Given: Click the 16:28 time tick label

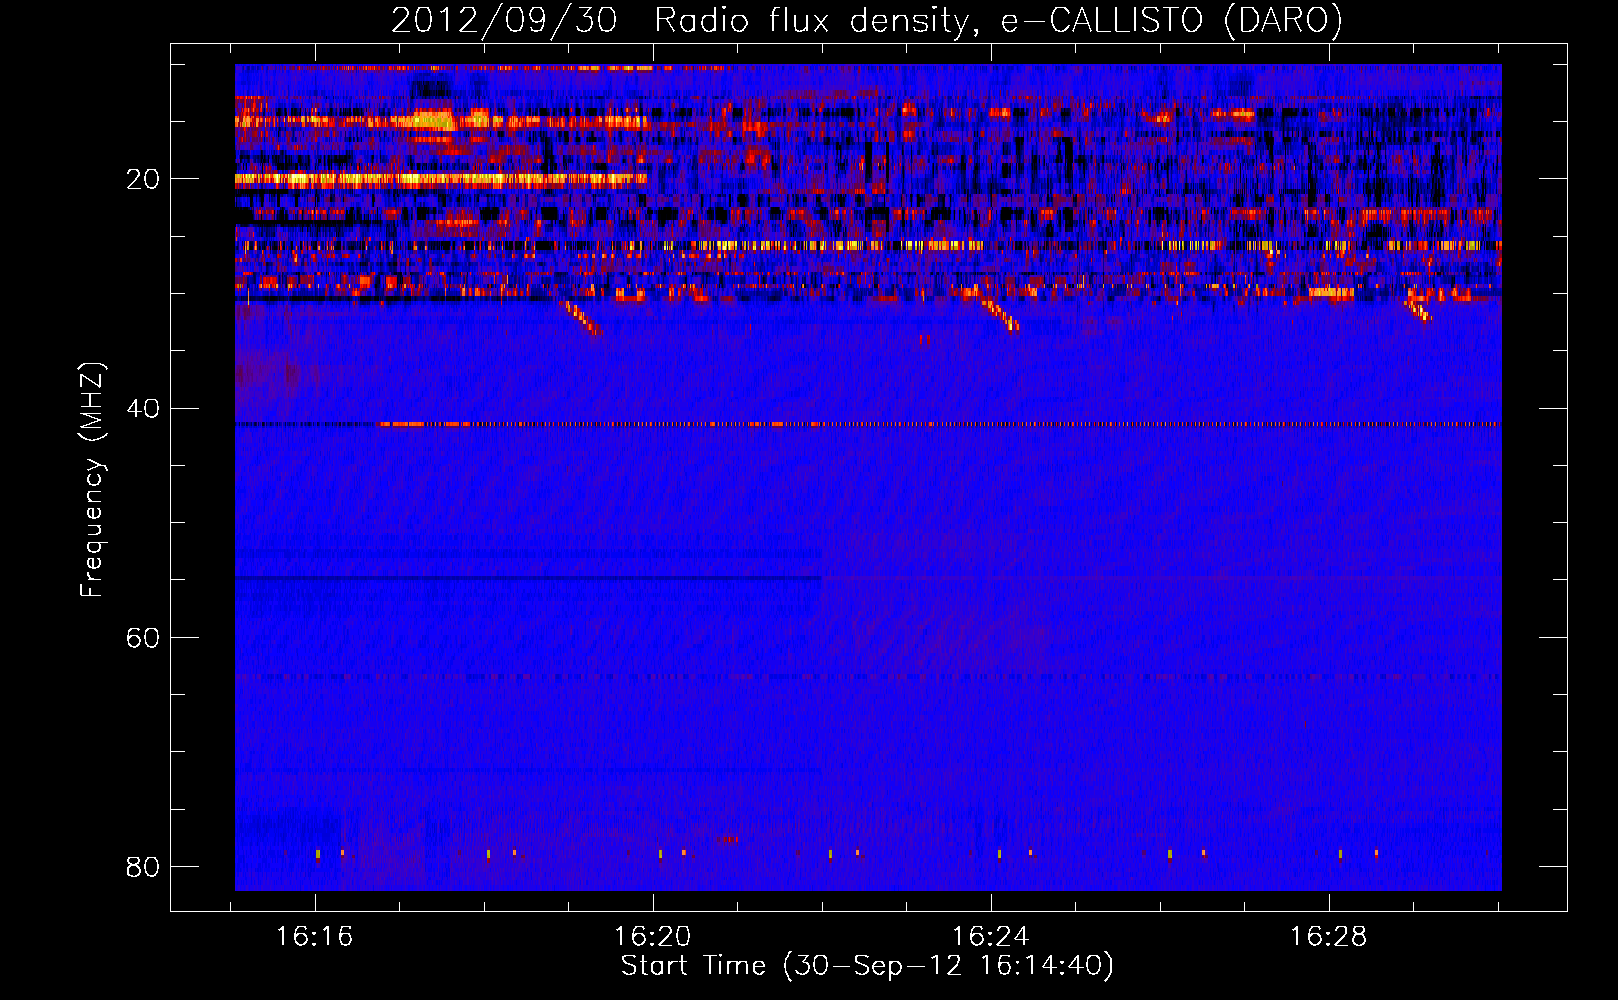Looking at the screenshot, I should point(1329,937).
